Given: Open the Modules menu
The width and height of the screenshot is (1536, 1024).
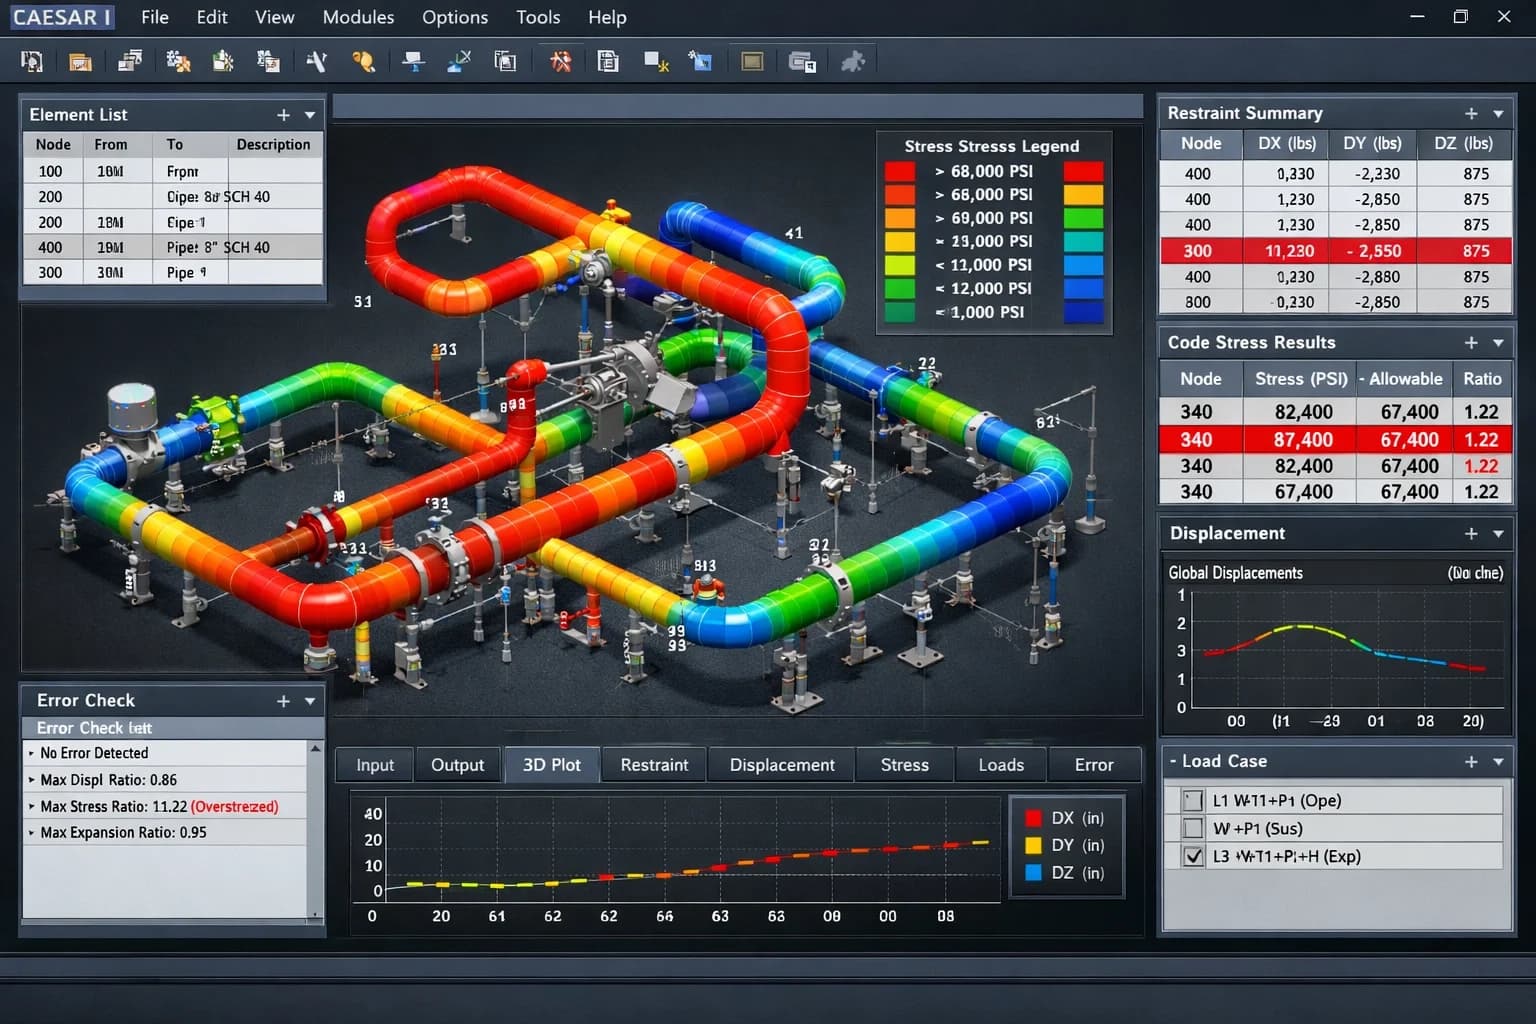Looking at the screenshot, I should point(358,17).
